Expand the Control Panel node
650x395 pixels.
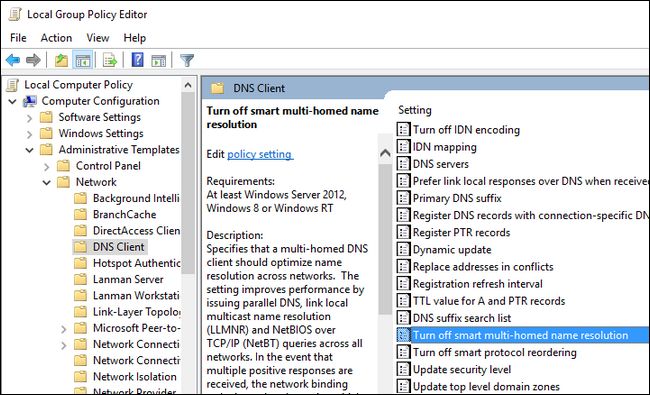tap(46, 167)
